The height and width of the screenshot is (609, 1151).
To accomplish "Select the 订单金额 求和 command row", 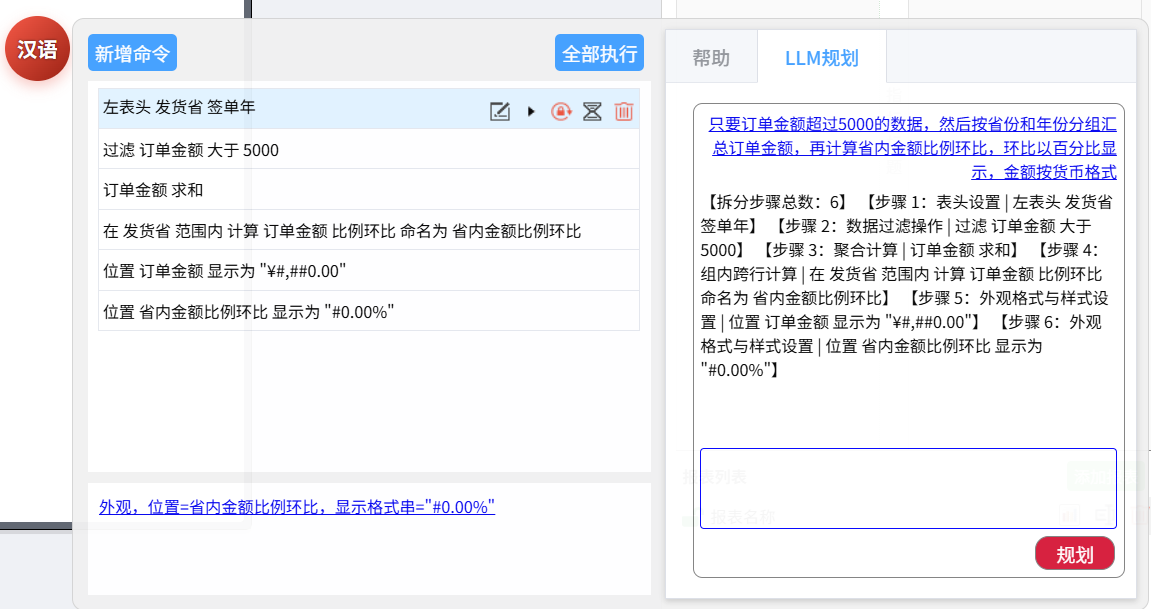I will pyautogui.click(x=153, y=190).
